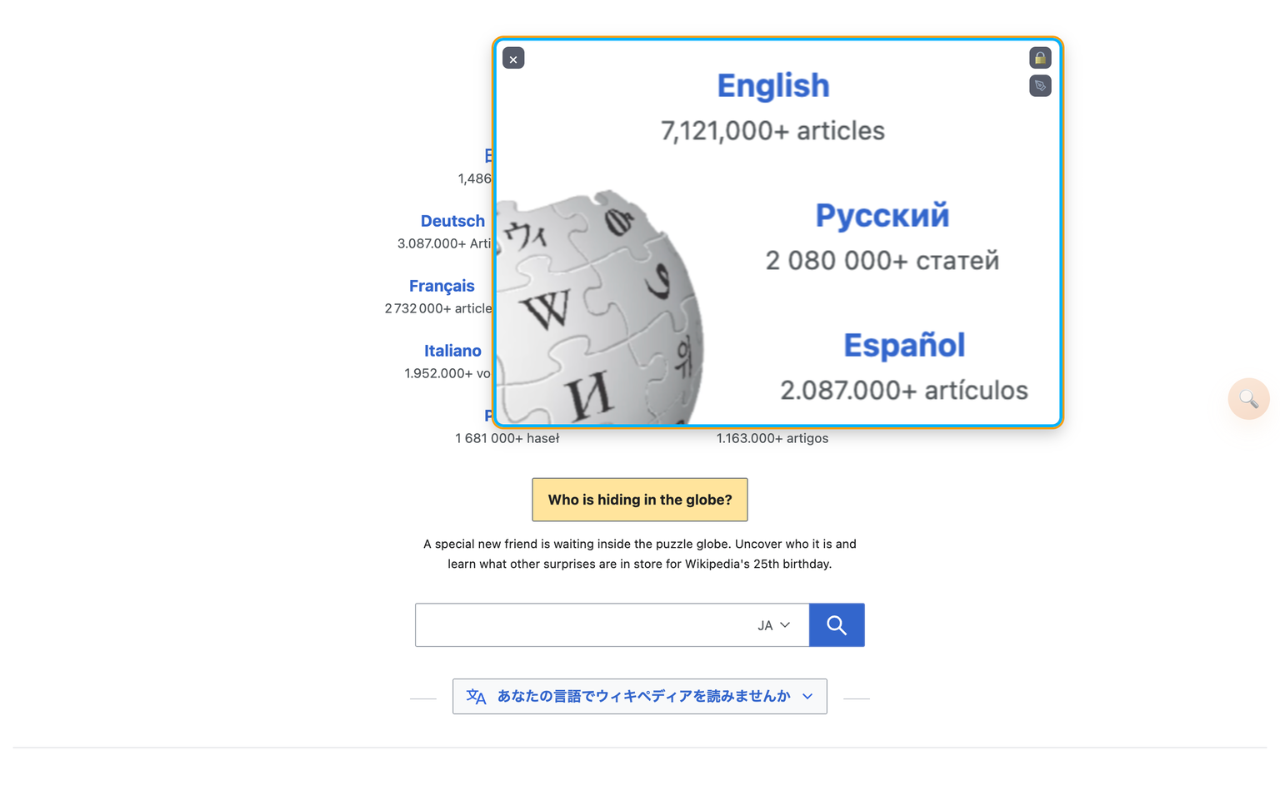
Task: Click the "1 681 000+ haseł" text
Action: pos(507,438)
